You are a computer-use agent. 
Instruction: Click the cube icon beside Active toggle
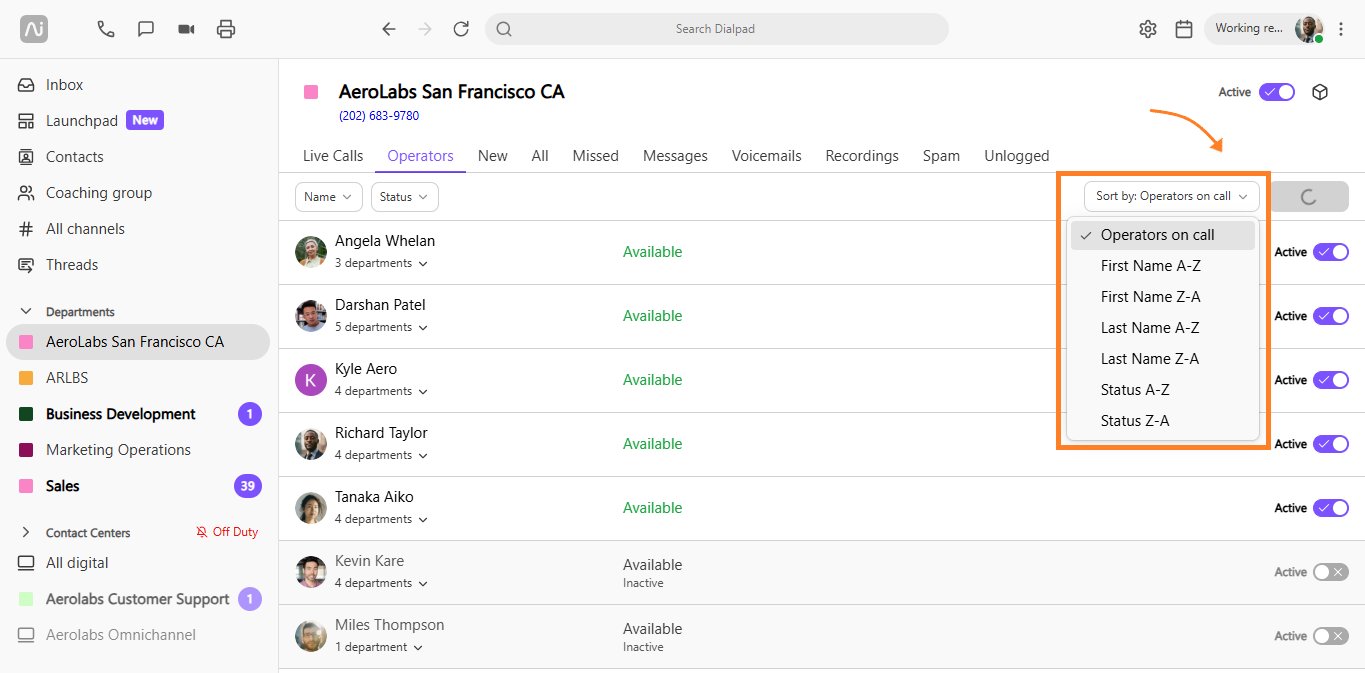click(x=1320, y=92)
